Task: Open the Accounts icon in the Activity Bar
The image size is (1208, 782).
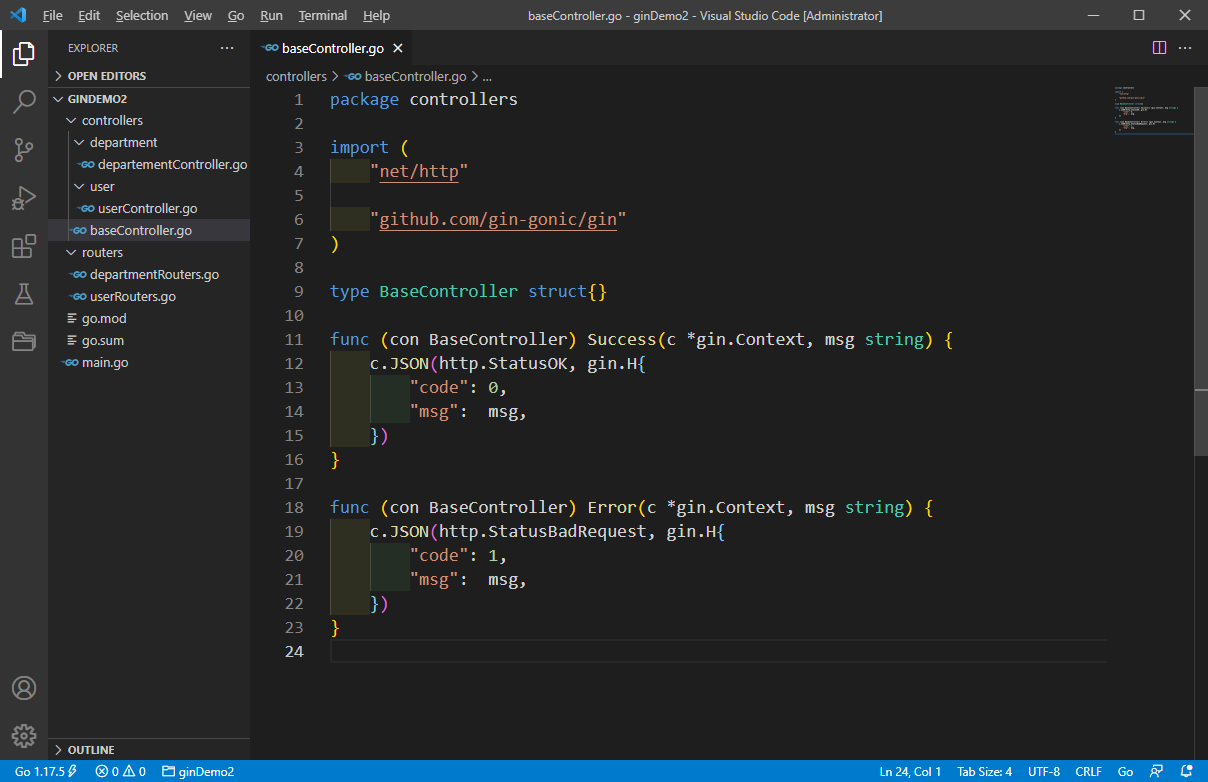Action: 24,688
